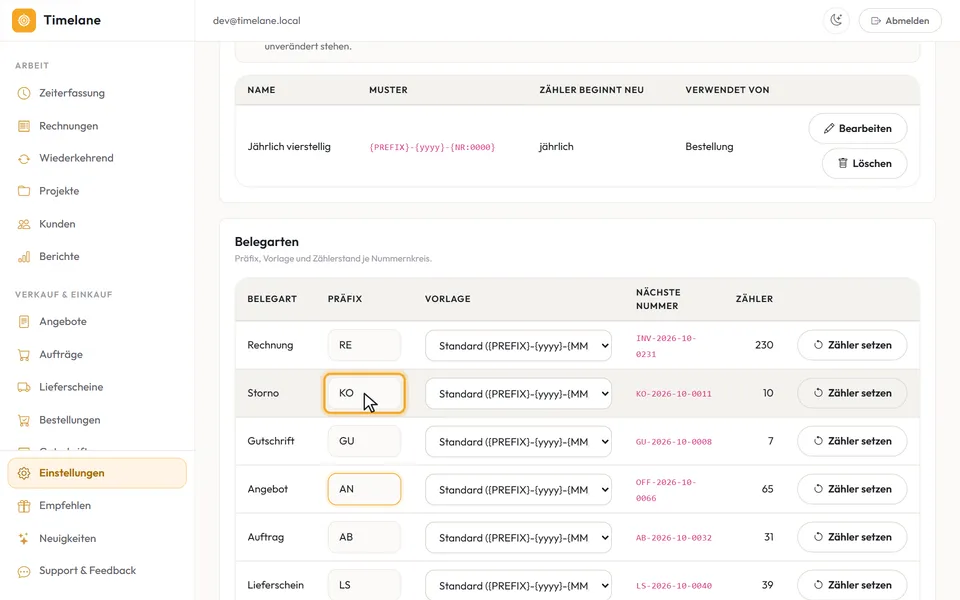Image resolution: width=960 pixels, height=600 pixels.
Task: Click Löschen for Jährlich vierstellig
Action: click(x=864, y=163)
